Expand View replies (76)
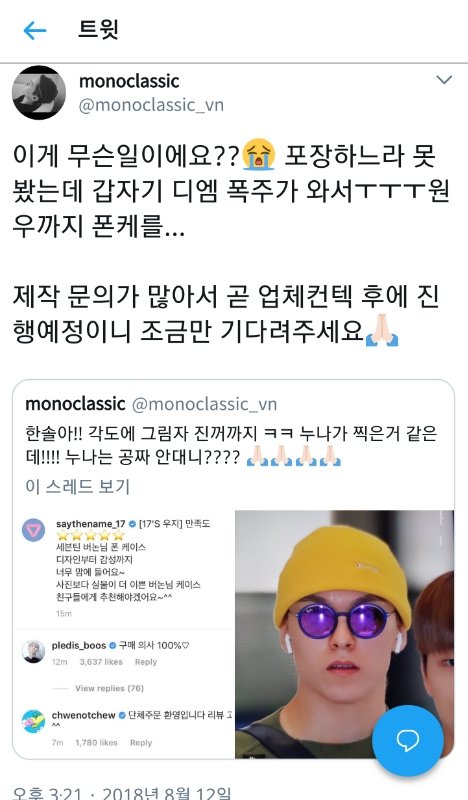This screenshot has width=468, height=800. tap(109, 688)
